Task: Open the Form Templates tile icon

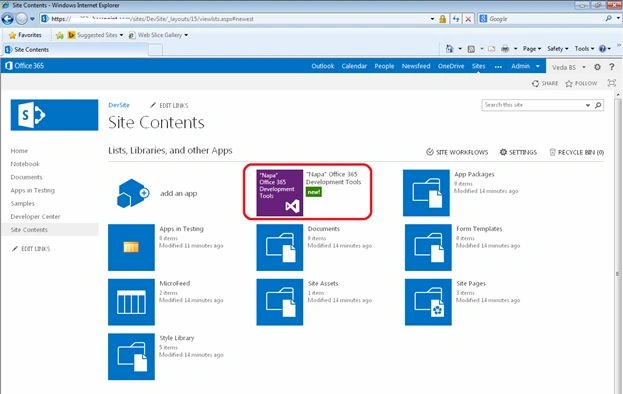Action: (428, 247)
